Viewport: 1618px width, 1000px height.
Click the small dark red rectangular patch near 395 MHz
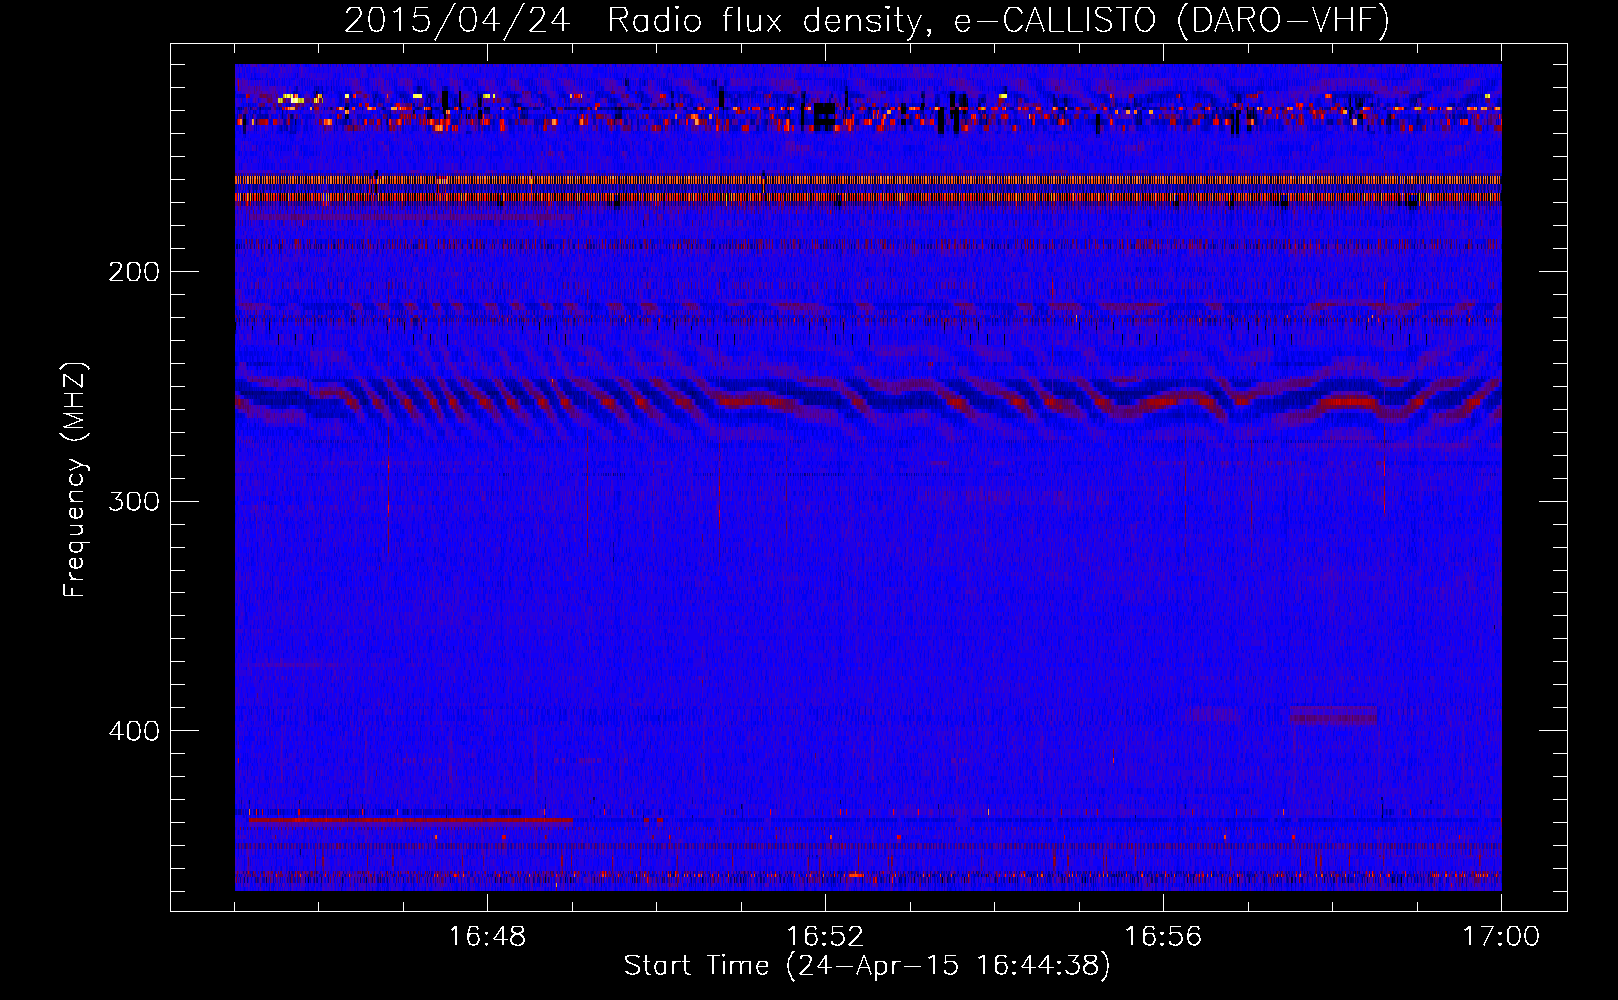[1333, 715]
